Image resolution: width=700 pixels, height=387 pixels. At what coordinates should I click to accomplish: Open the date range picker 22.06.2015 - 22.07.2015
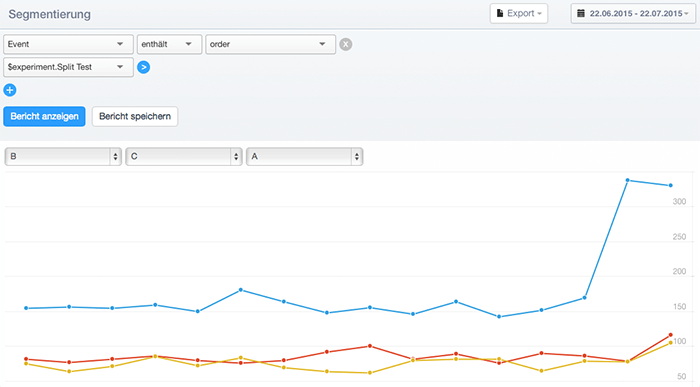pos(633,13)
